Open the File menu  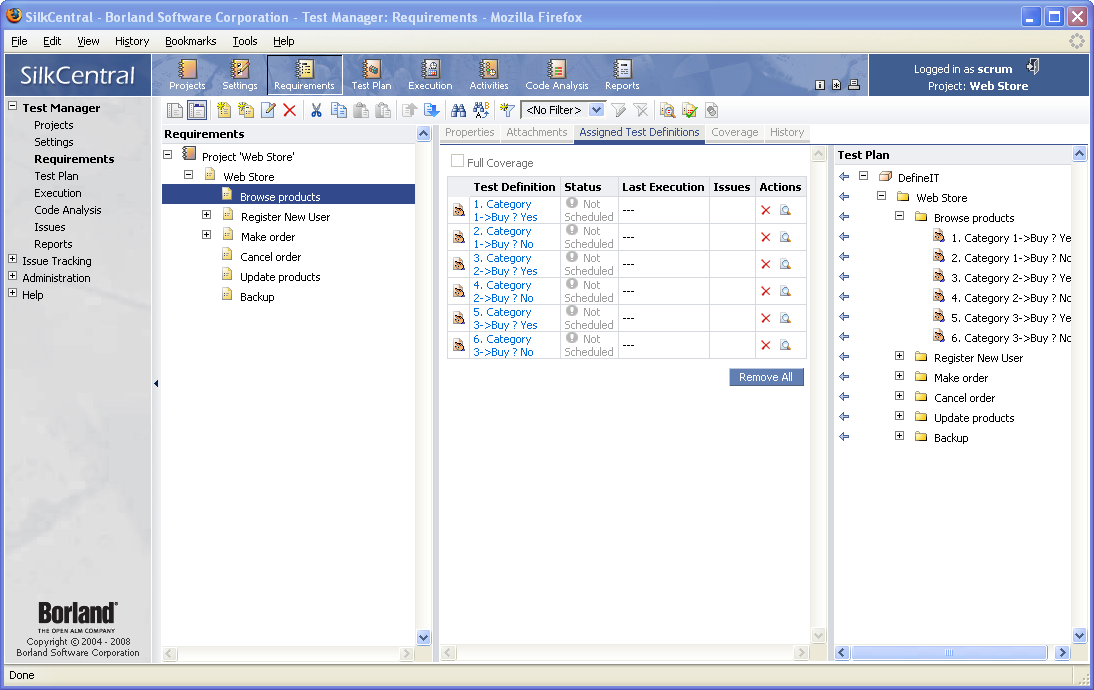[20, 41]
